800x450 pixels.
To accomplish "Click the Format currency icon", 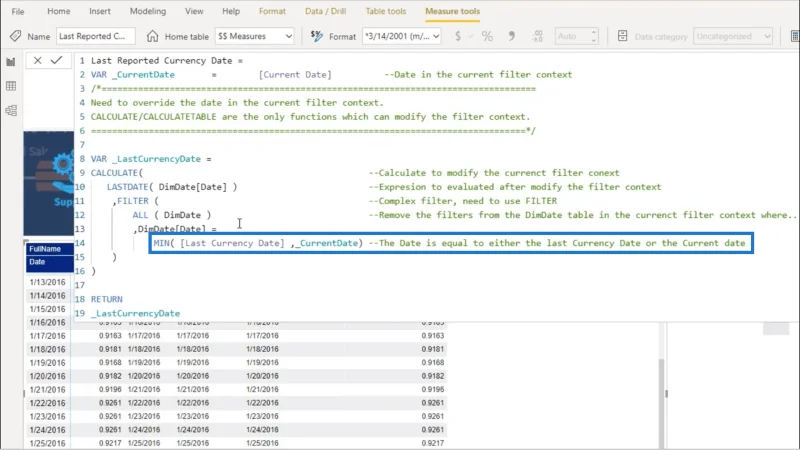I will coord(316,36).
